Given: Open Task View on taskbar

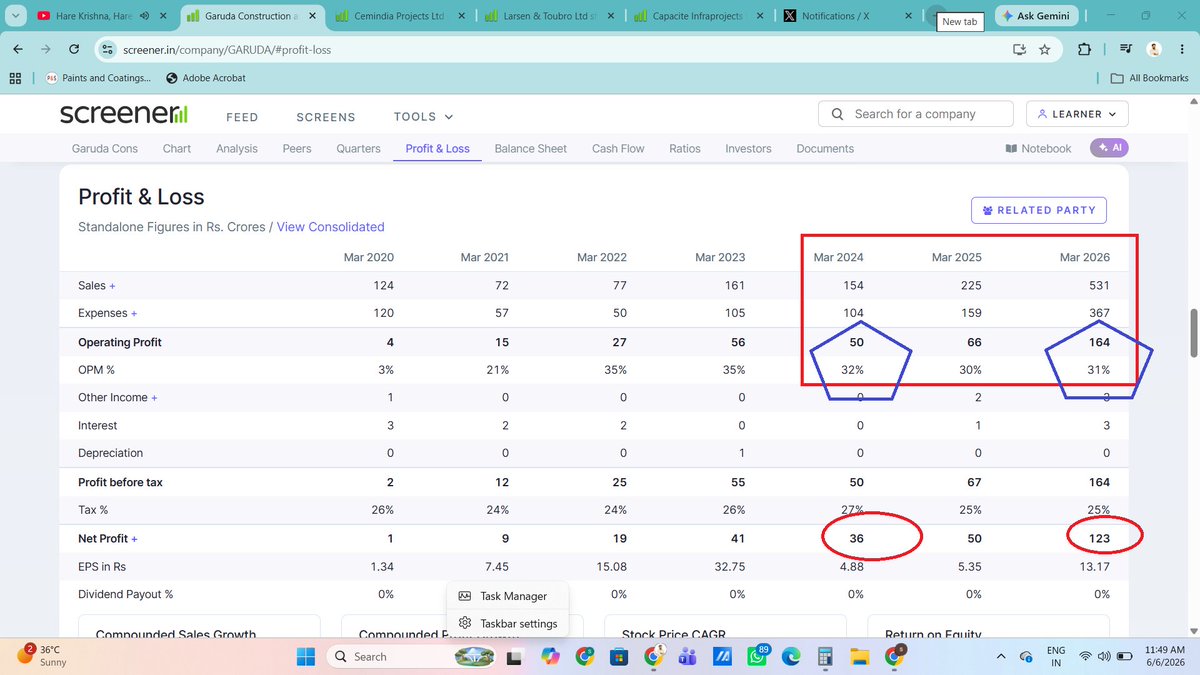Looking at the screenshot, I should pyautogui.click(x=515, y=656).
